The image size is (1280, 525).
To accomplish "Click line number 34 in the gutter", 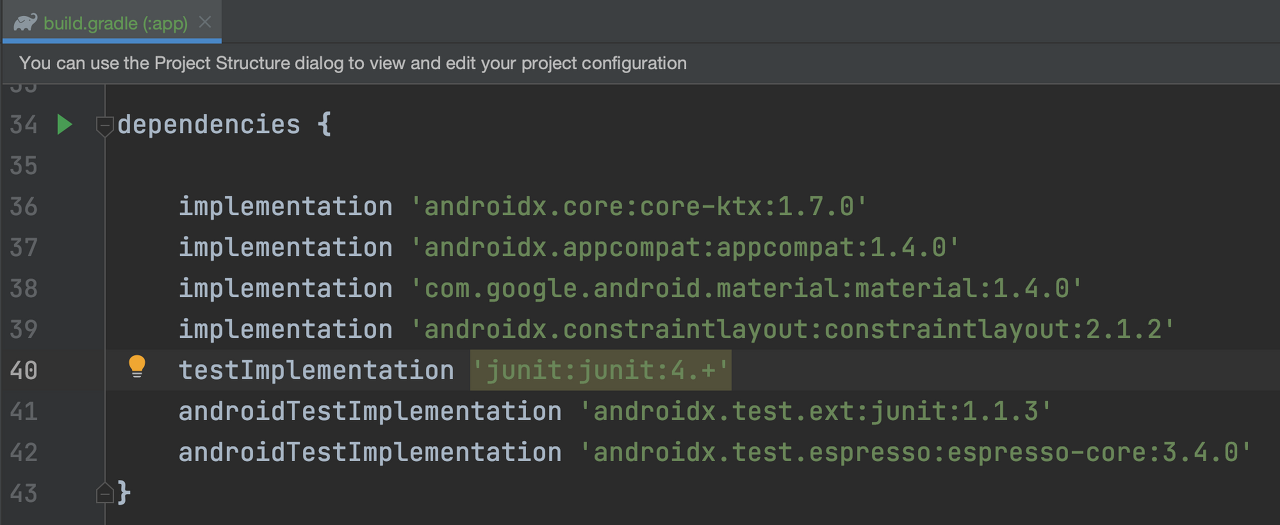I will 23,125.
